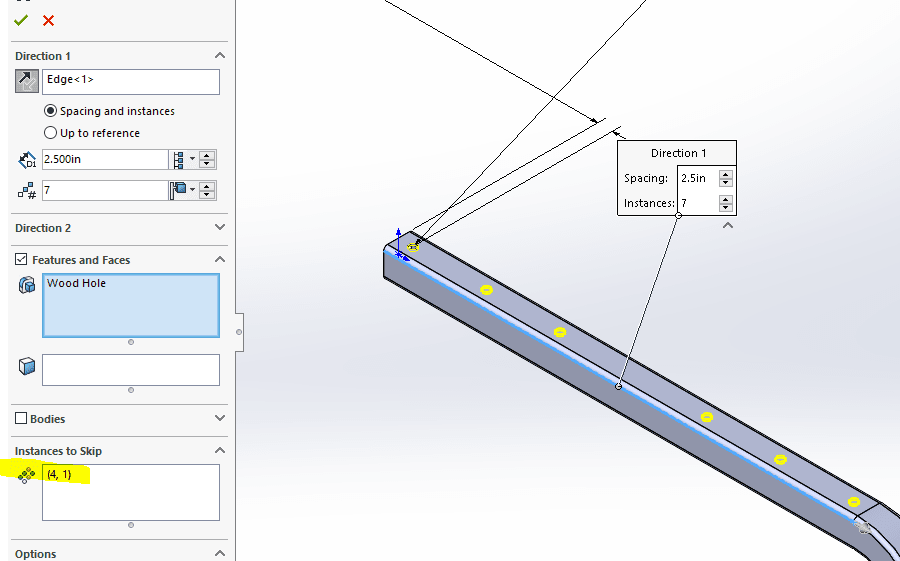Confirm pattern with green checkmark
This screenshot has height=561, width=900.
tap(21, 21)
